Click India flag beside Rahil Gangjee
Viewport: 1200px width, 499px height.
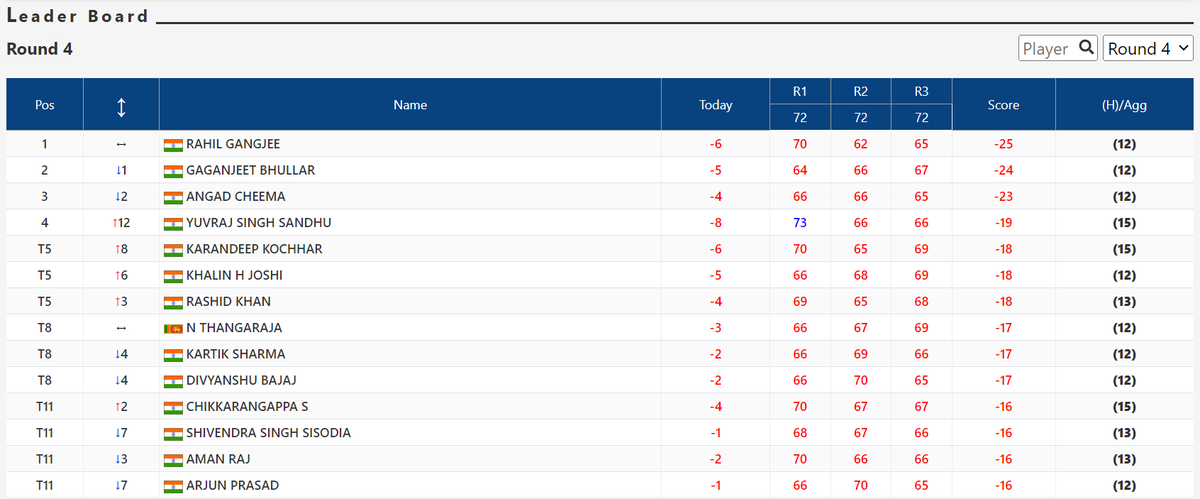tap(173, 144)
